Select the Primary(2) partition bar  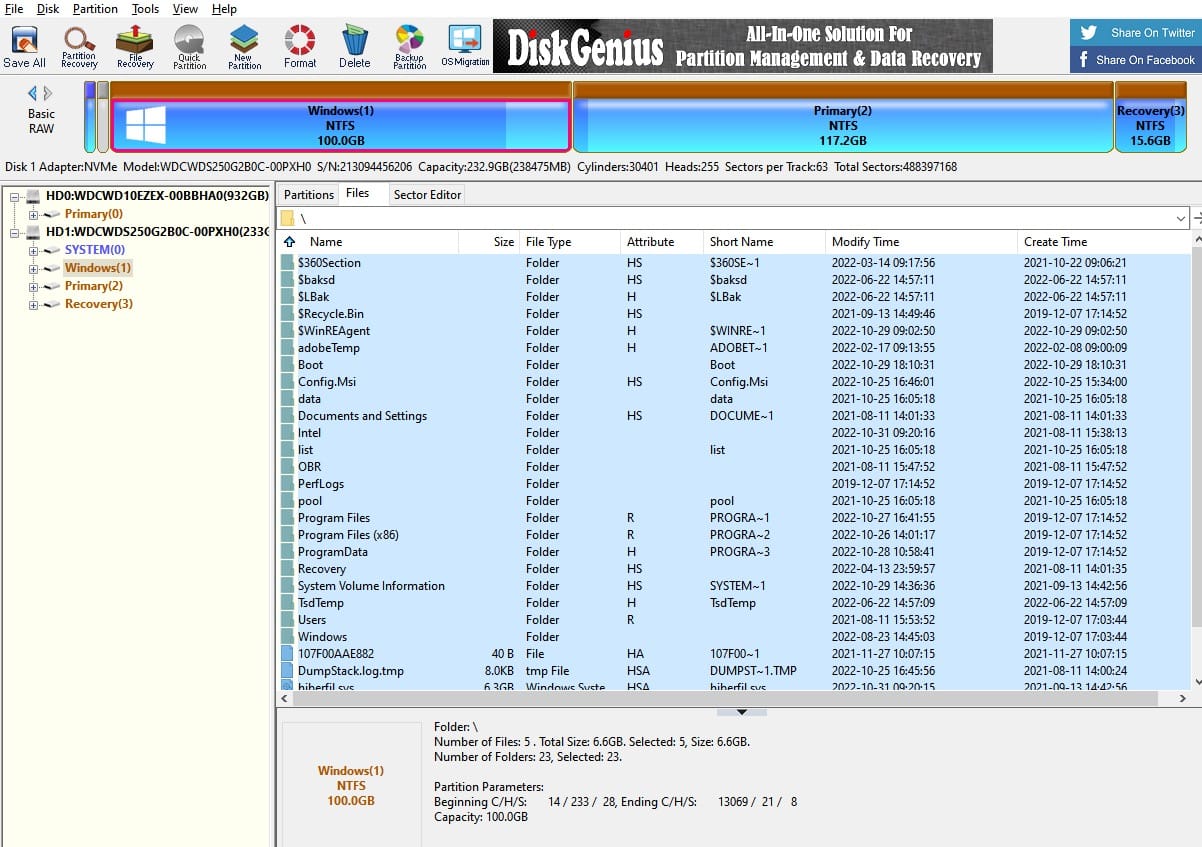843,125
